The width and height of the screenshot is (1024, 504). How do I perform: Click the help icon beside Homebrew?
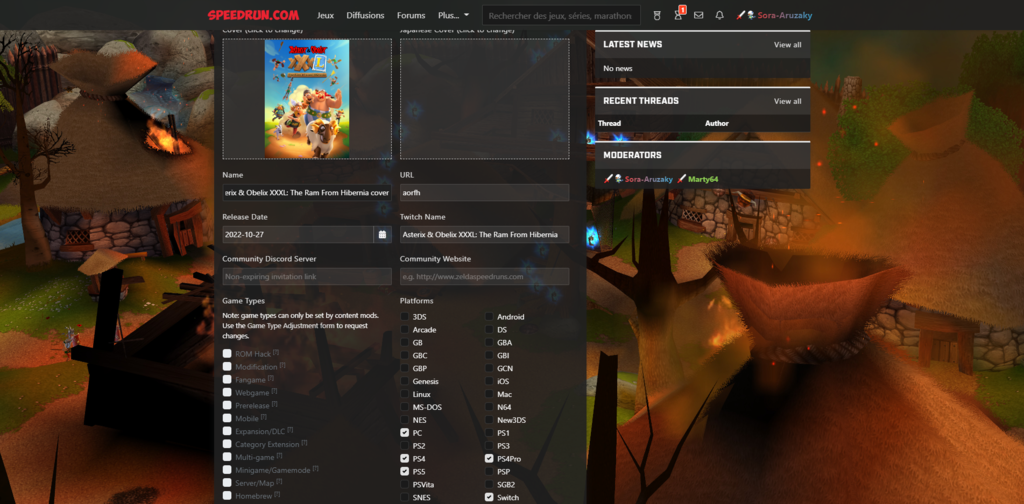[275, 494]
